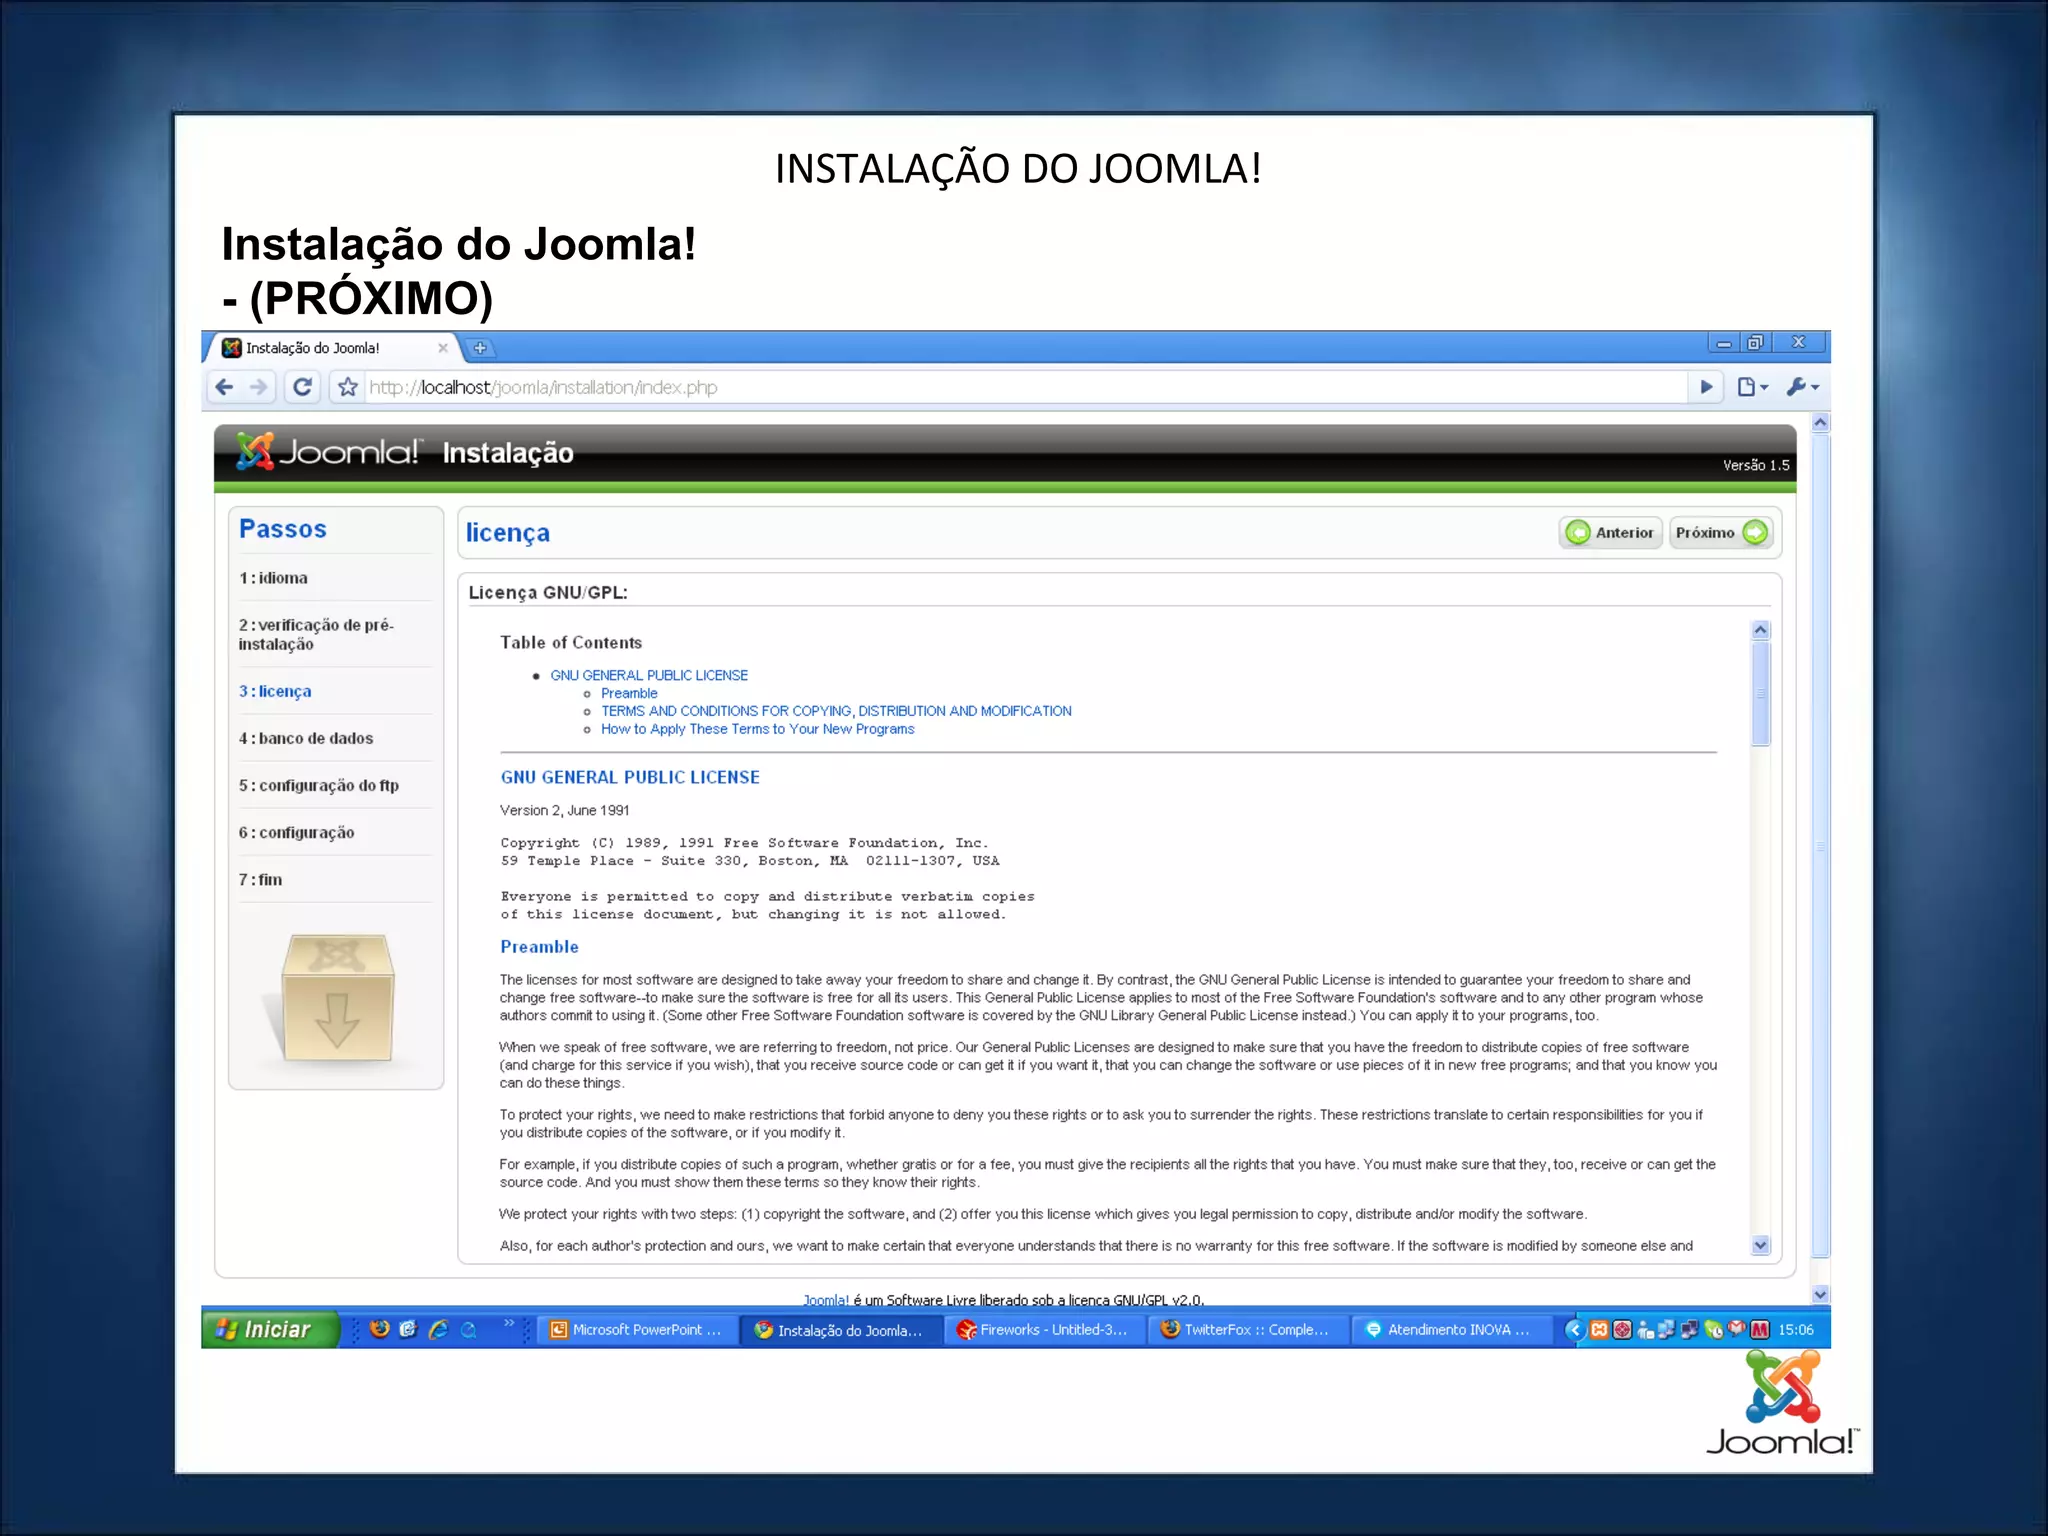Click the blue GNU GENERAL PUBLIC LICENSE heading
This screenshot has height=1536, width=2048.
pos(630,777)
